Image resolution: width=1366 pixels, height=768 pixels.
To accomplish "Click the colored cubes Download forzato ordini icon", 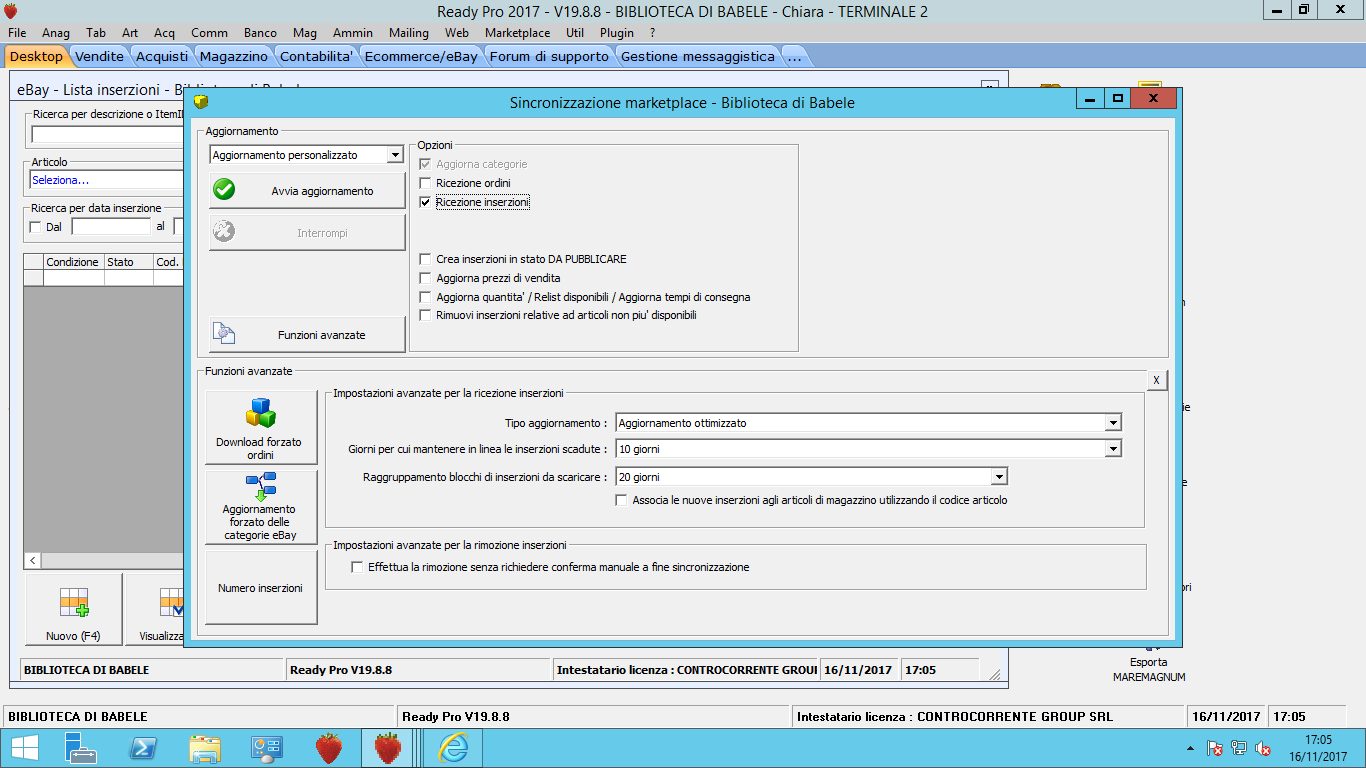I will [x=261, y=413].
